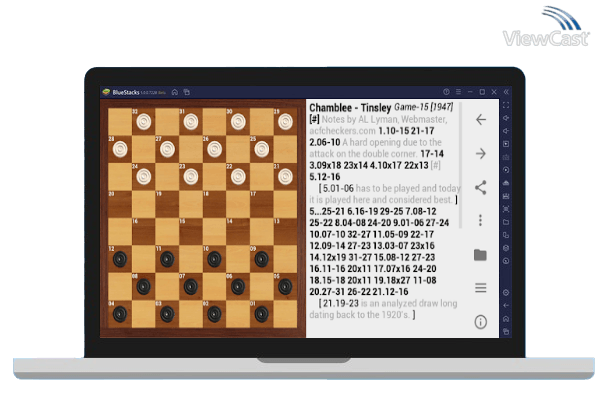The width and height of the screenshot is (602, 414).
Task: Open the BlueStacks title bar menu lines
Action: click(457, 92)
